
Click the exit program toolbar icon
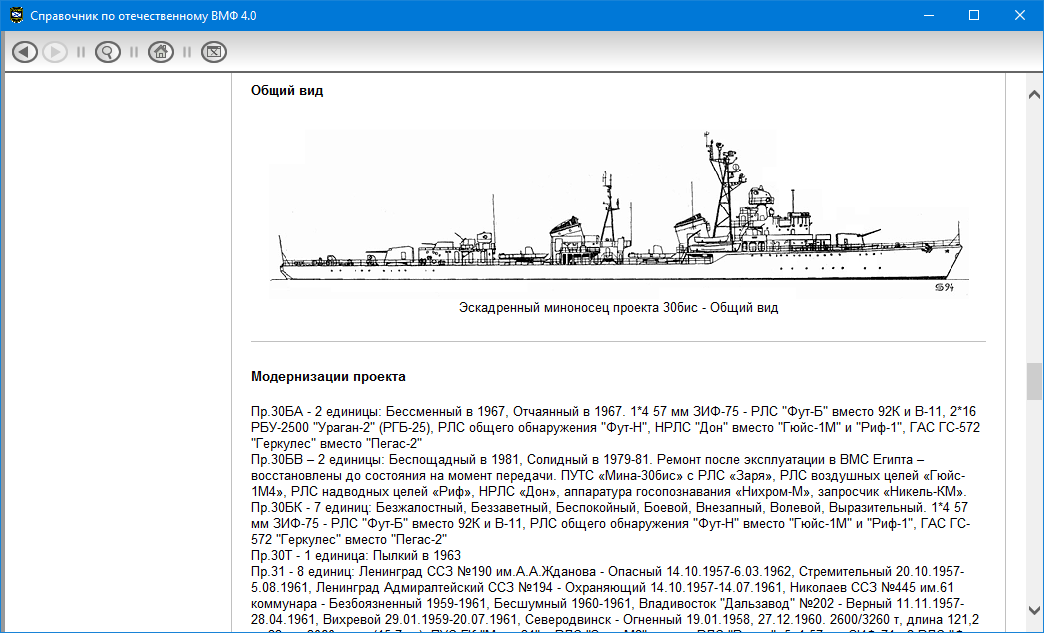point(213,52)
